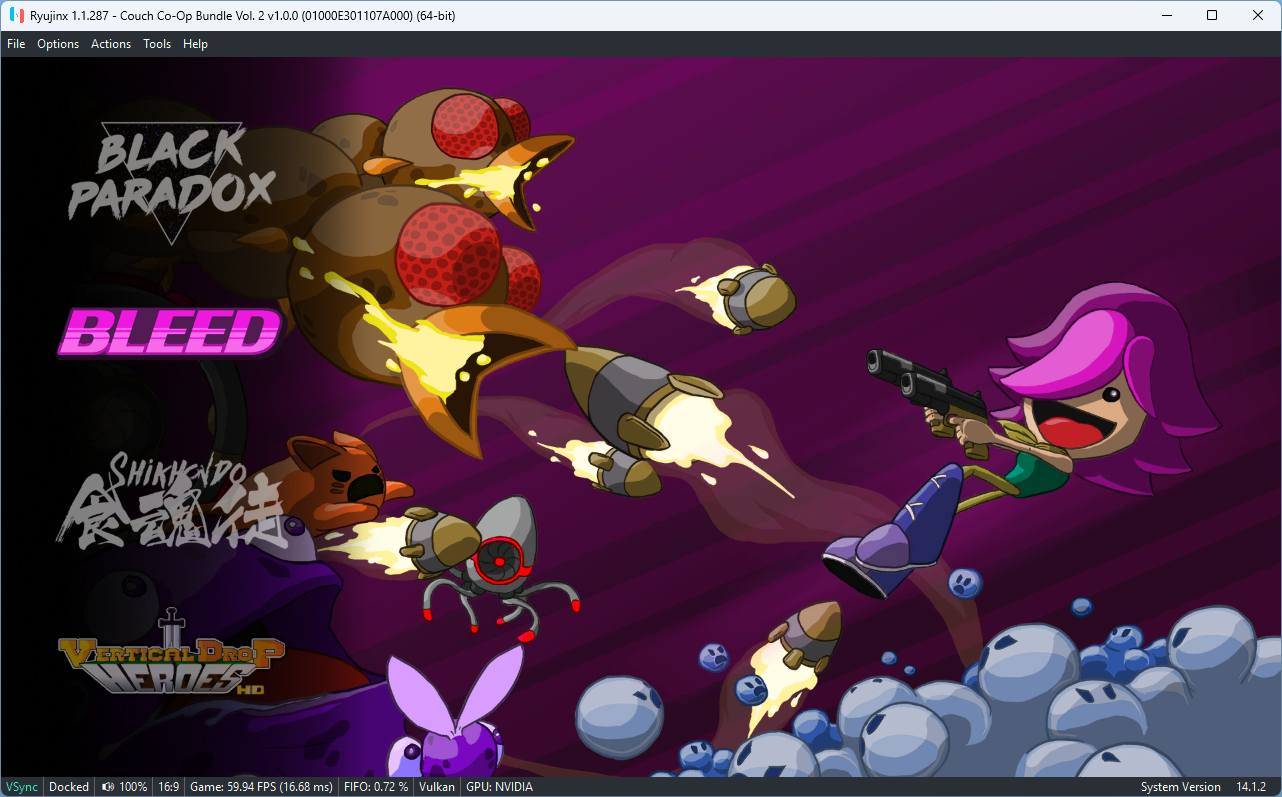
Task: Click the GPU: NVIDIA label
Action: 499,787
